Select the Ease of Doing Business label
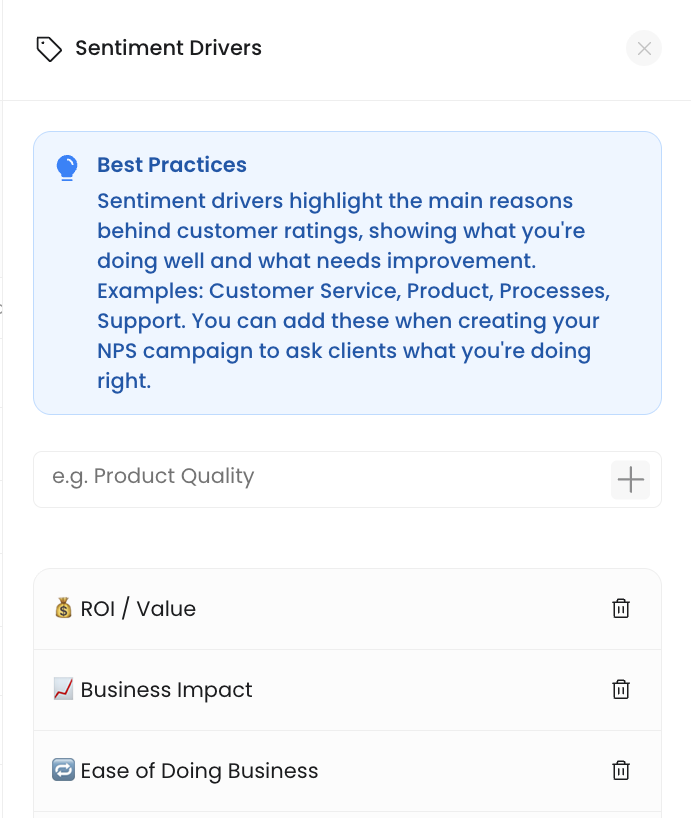This screenshot has width=691, height=818. click(x=199, y=771)
